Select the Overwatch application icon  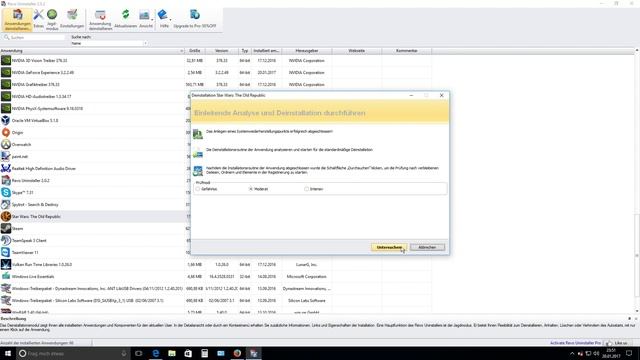6,144
